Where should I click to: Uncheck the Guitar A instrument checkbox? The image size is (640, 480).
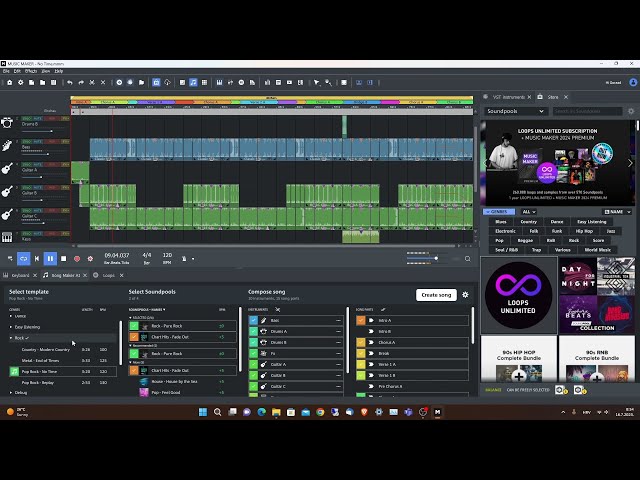[253, 364]
